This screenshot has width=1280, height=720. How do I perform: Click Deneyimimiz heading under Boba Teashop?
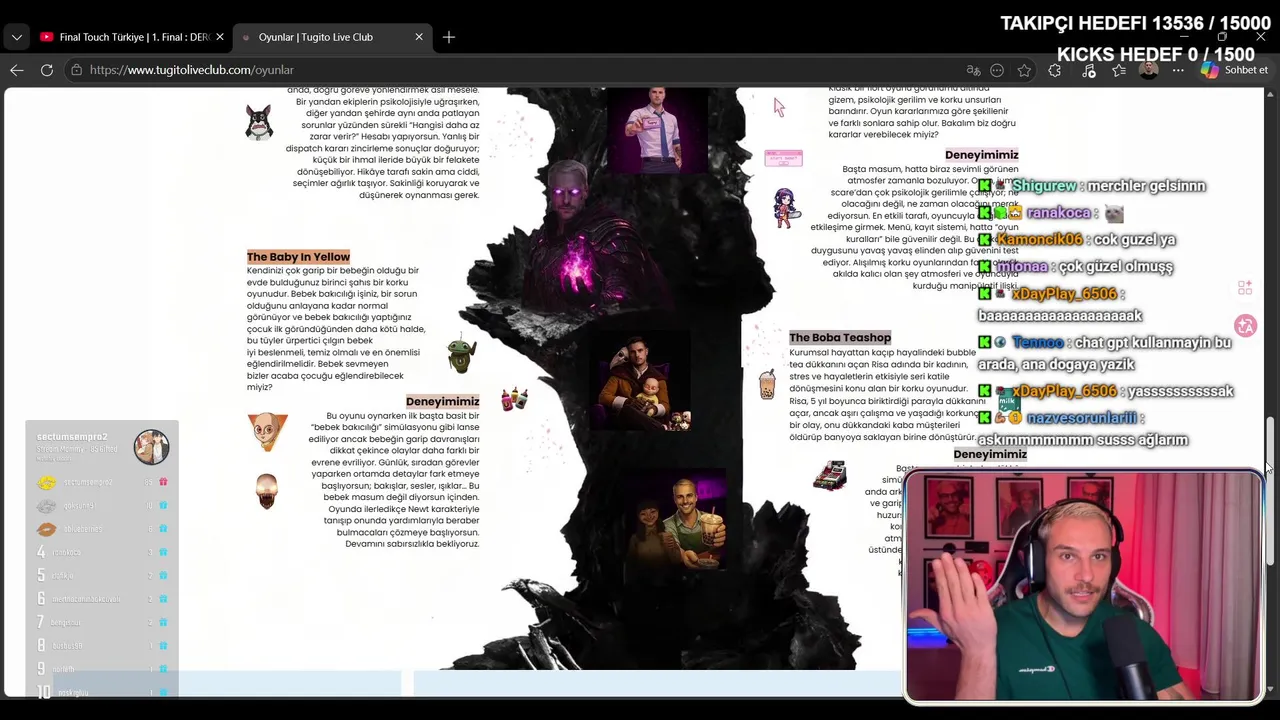click(x=990, y=454)
